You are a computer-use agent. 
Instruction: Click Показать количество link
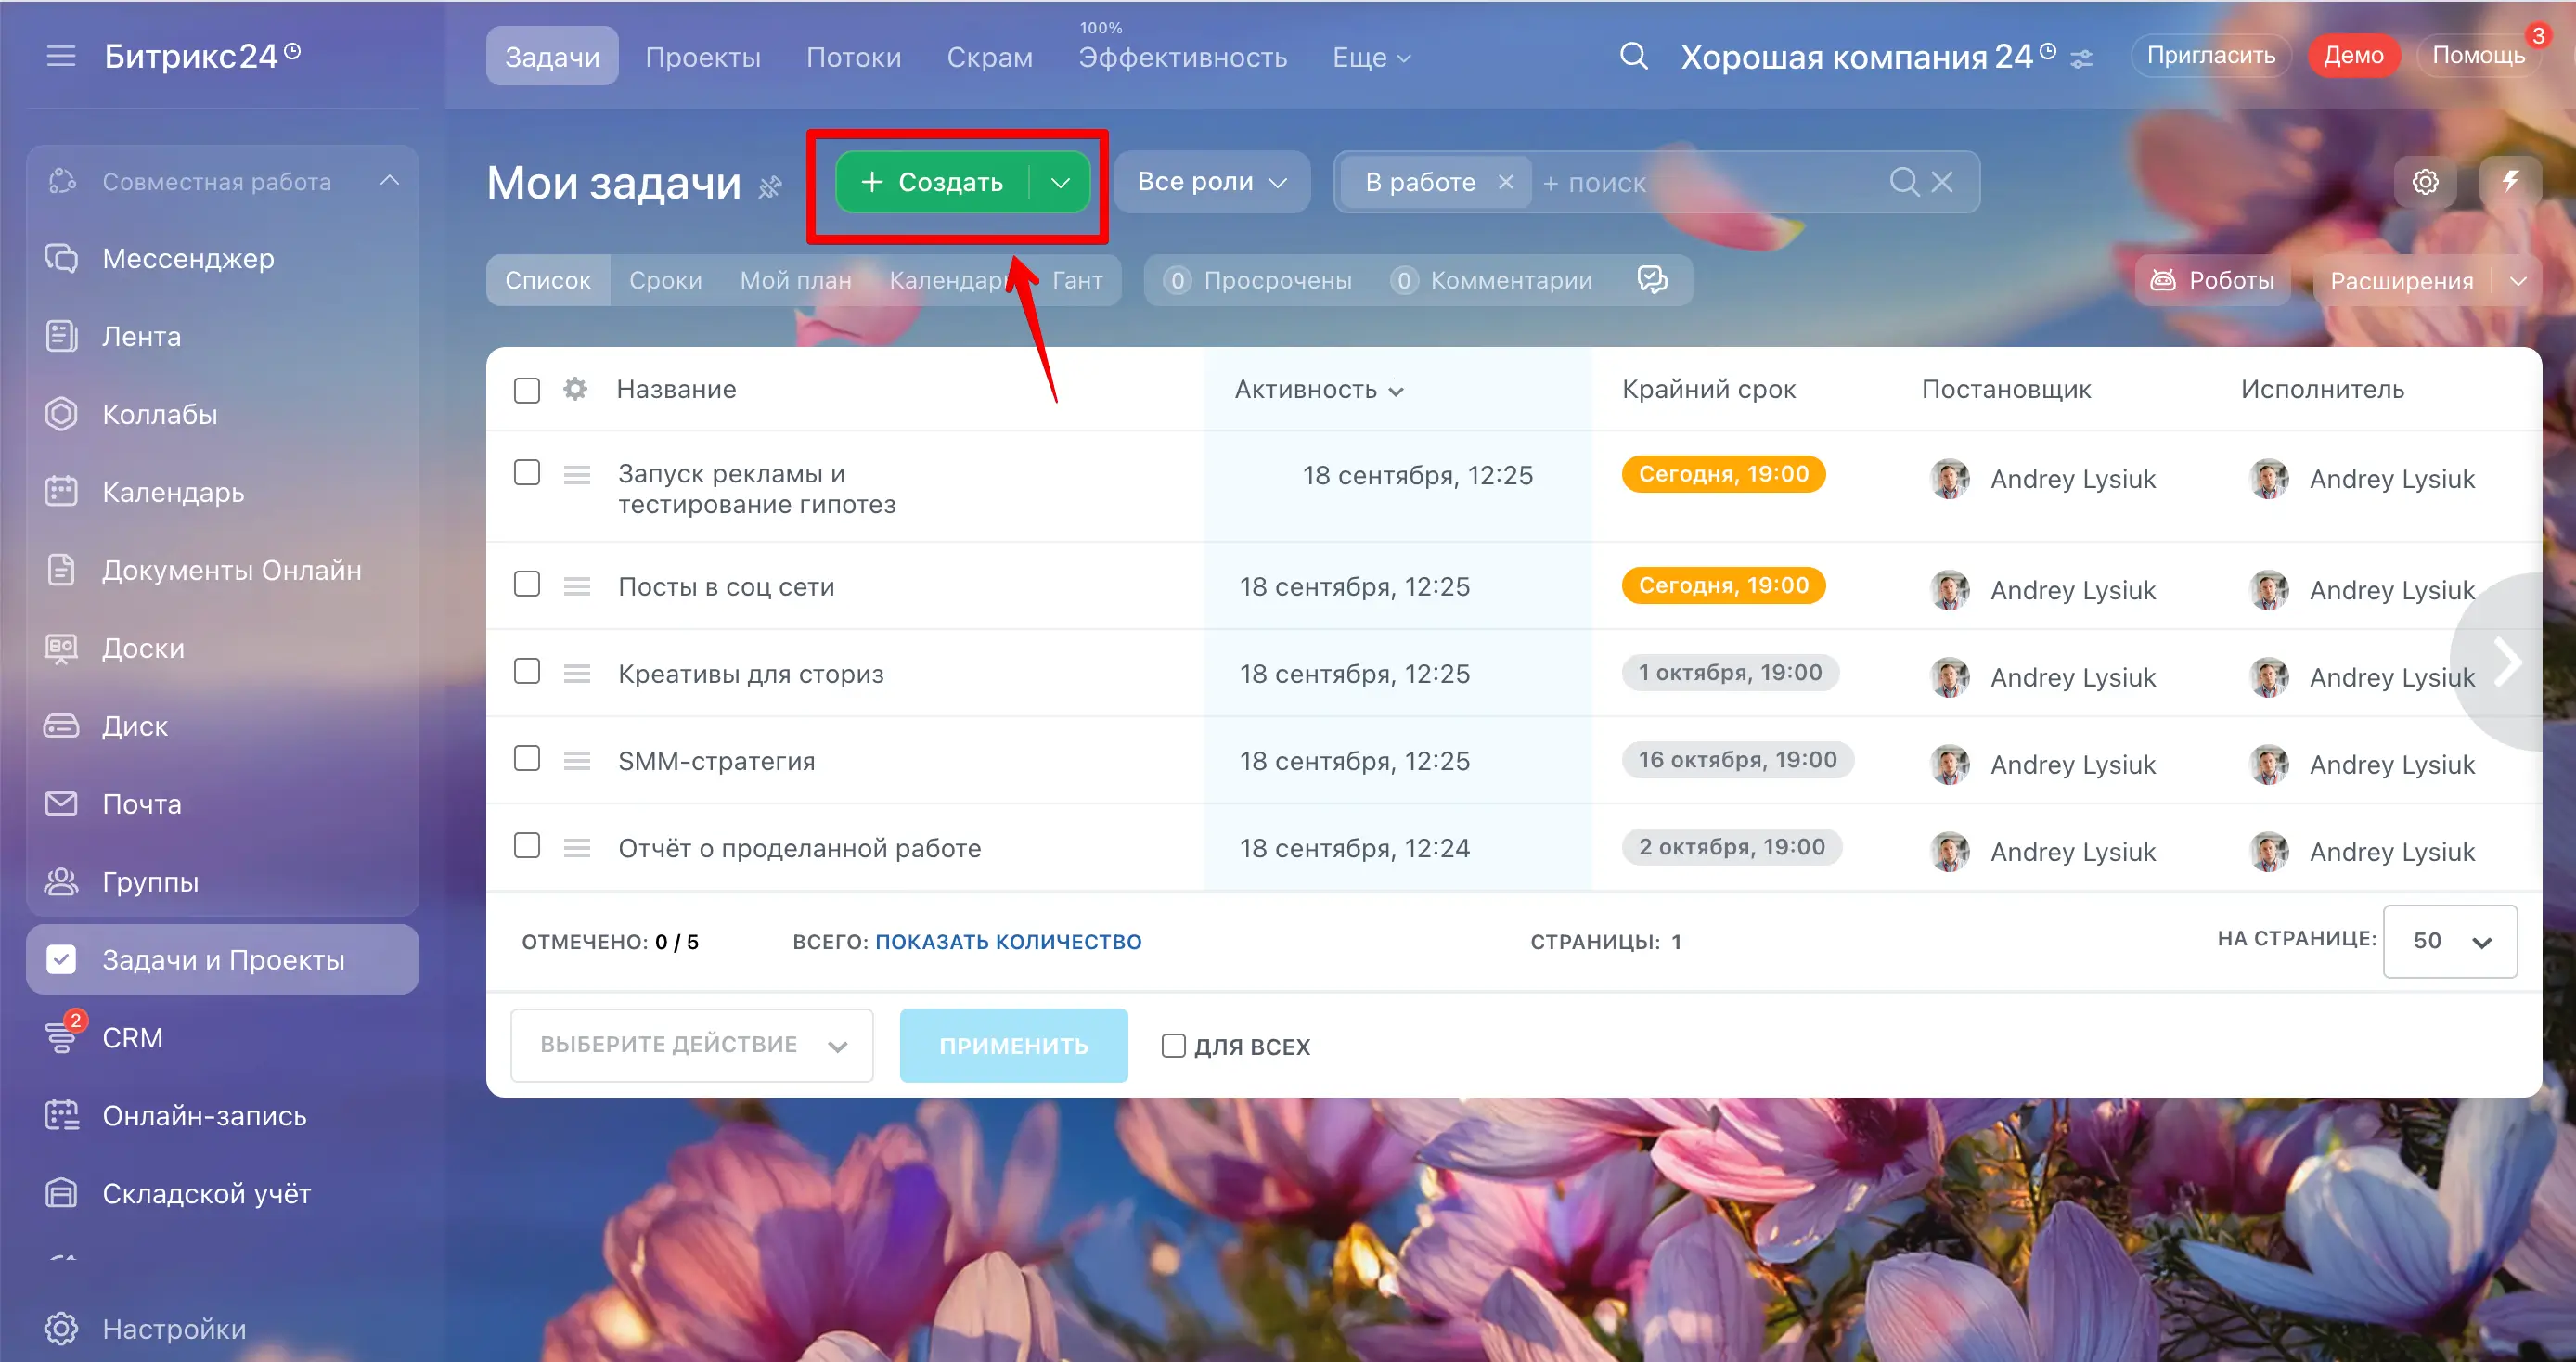click(1008, 942)
